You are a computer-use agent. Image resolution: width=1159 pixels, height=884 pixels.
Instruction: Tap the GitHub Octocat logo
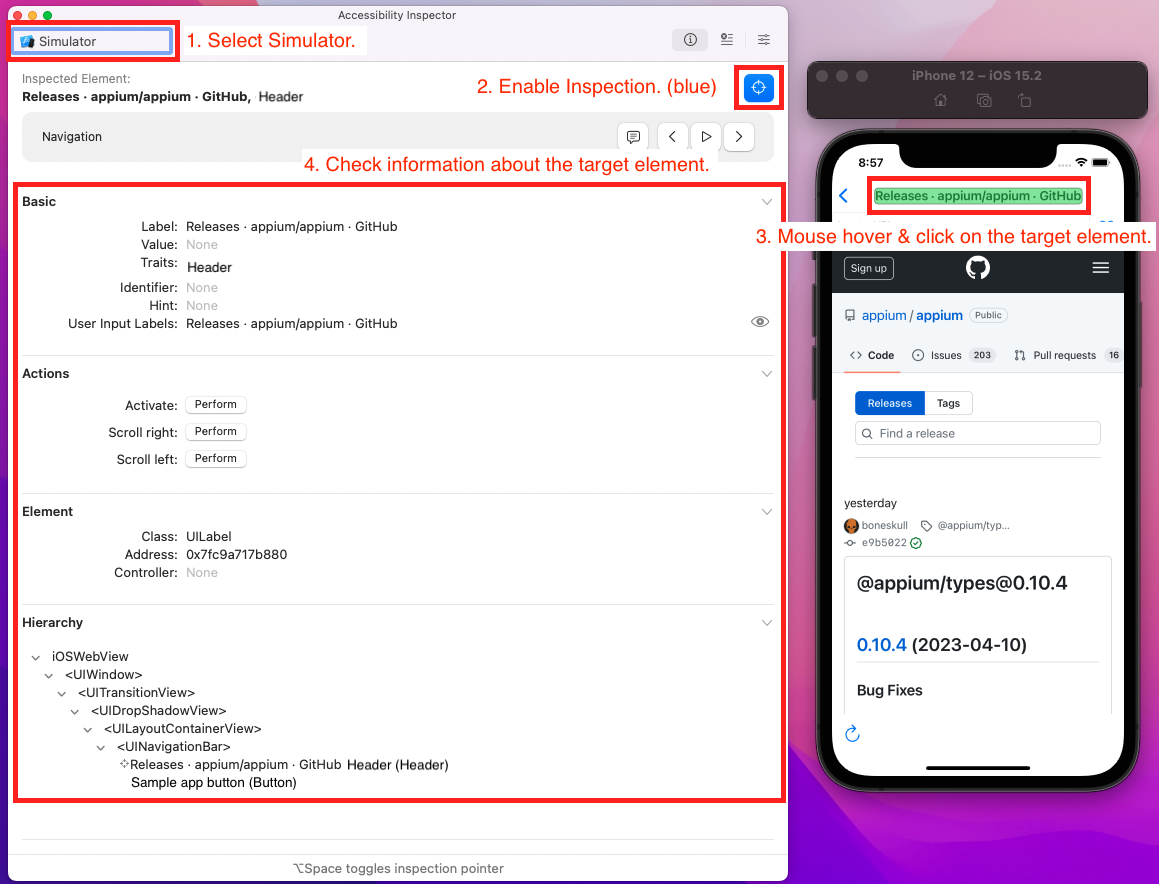point(977,268)
